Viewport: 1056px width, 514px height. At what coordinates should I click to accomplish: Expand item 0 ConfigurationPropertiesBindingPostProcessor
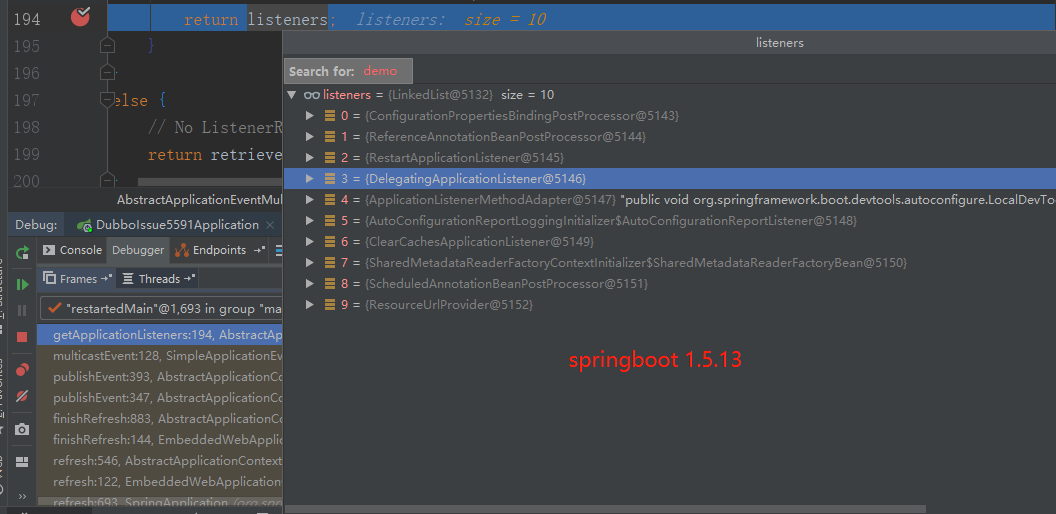point(310,116)
